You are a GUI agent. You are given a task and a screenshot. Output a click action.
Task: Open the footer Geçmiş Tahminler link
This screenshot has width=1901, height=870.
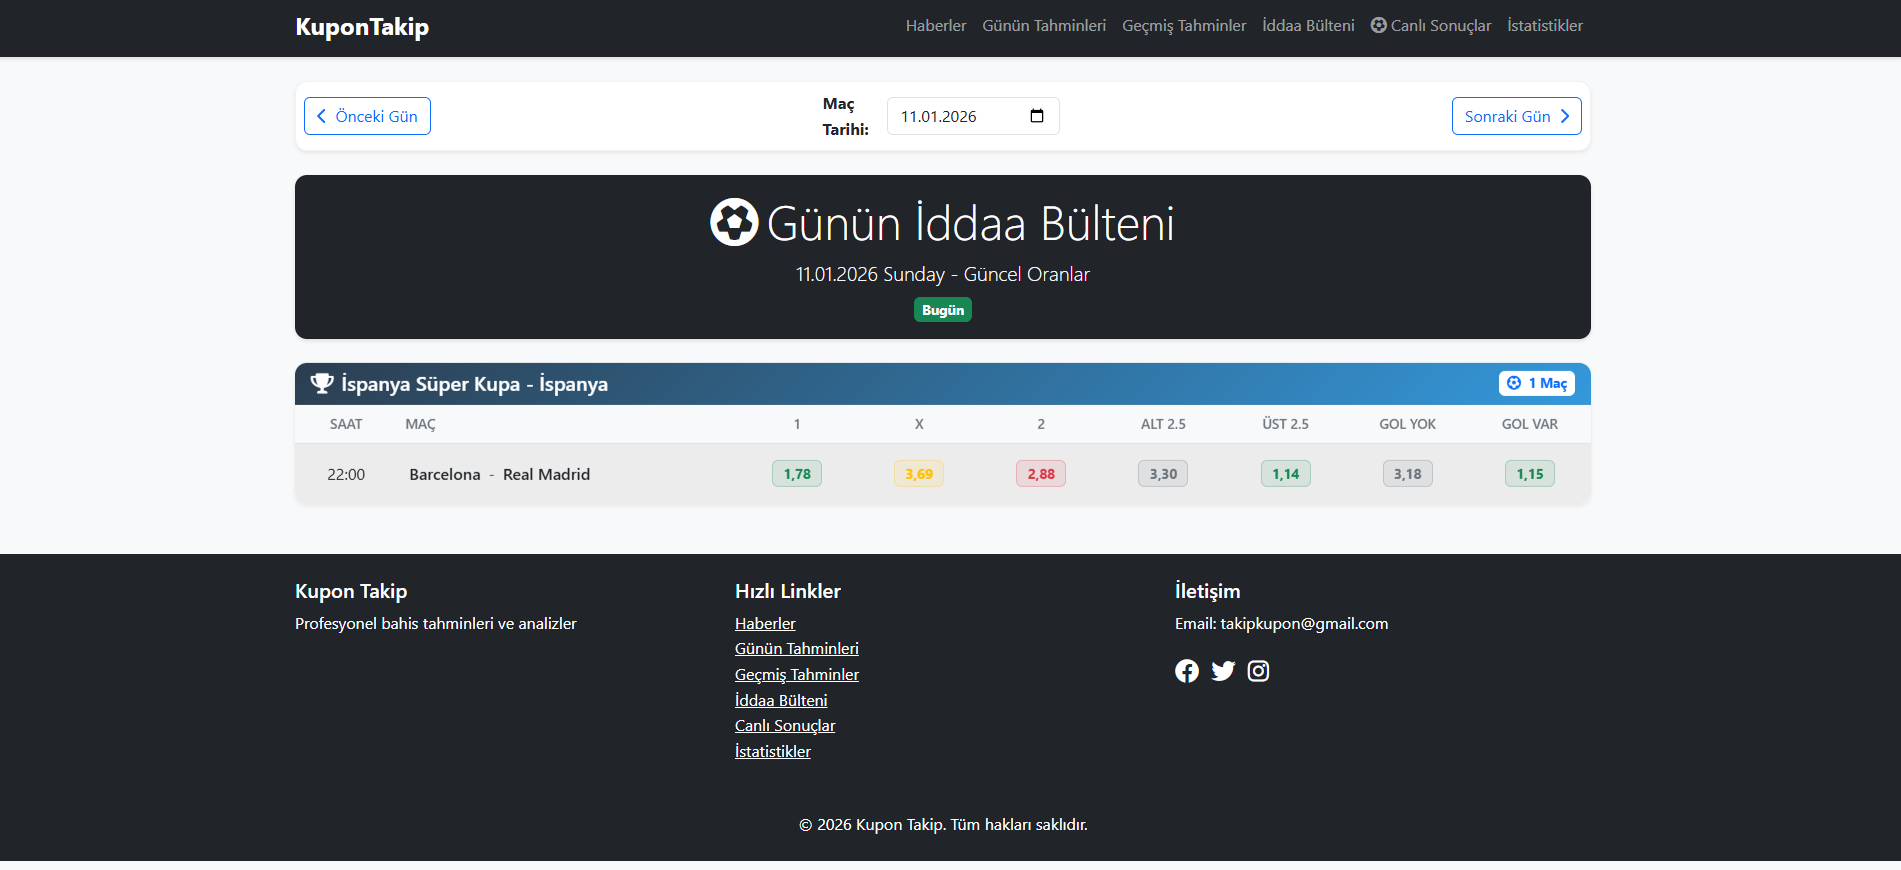(797, 675)
